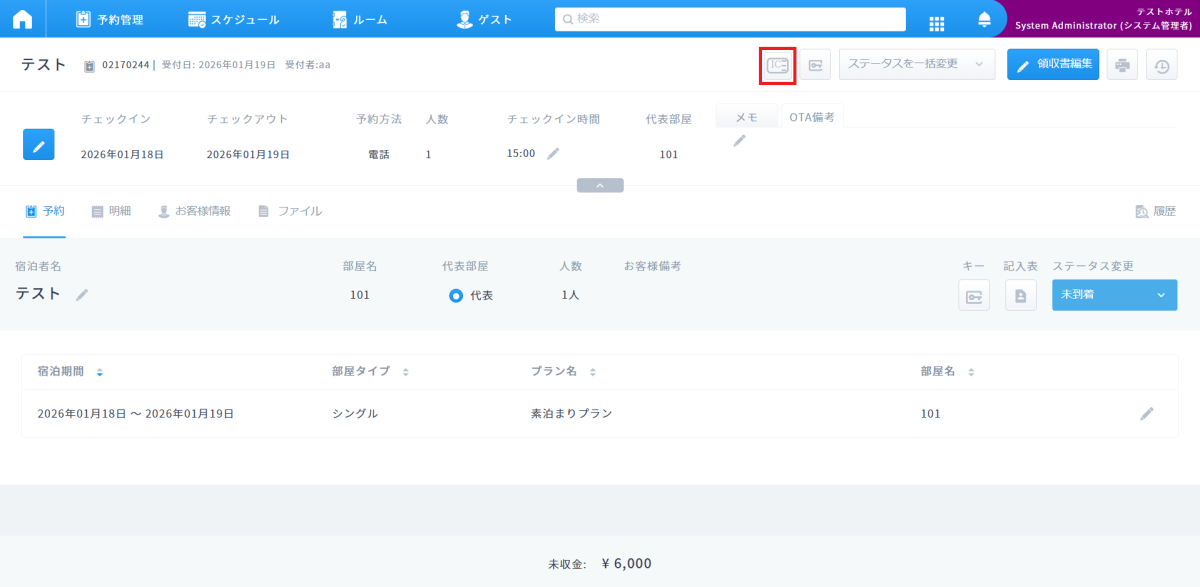The image size is (1200, 587).
Task: Sort by 宿泊期間 column
Action: 100,372
